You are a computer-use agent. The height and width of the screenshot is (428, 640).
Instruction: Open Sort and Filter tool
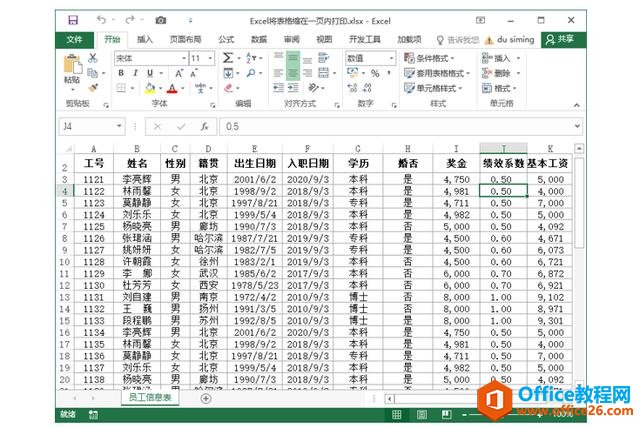tap(251, 58)
